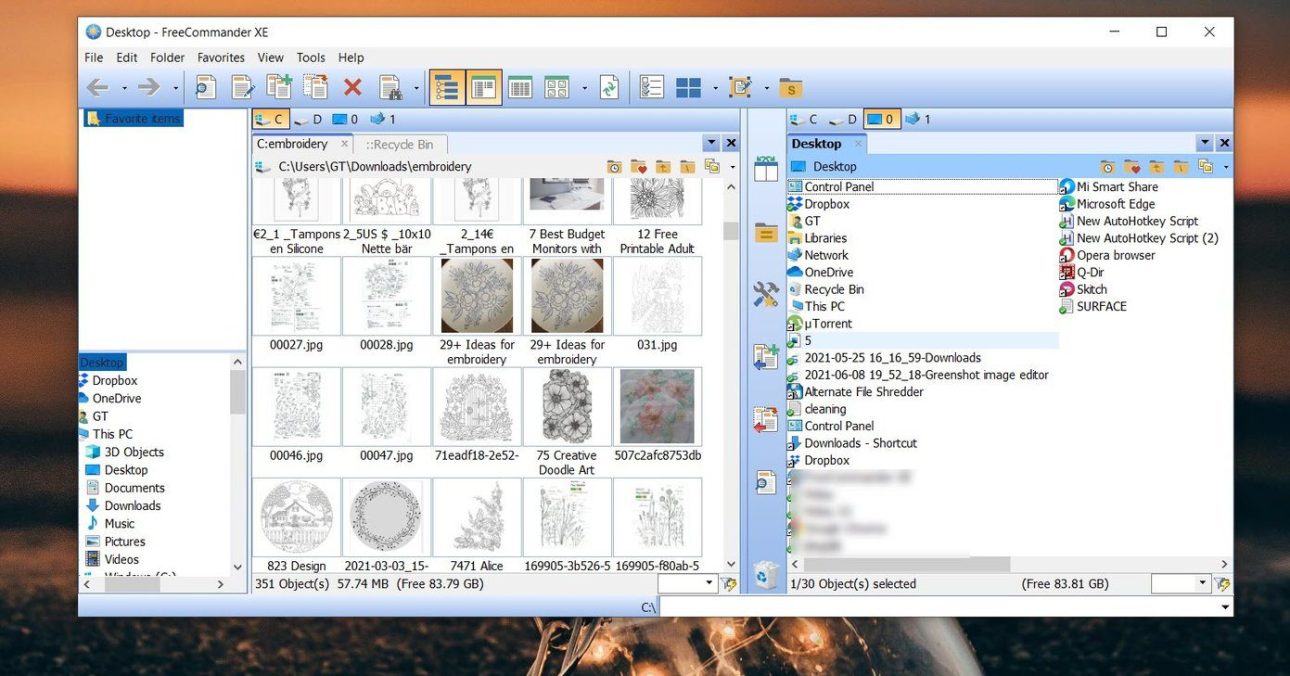
Task: Switch left panel to drive D
Action: [x=308, y=119]
